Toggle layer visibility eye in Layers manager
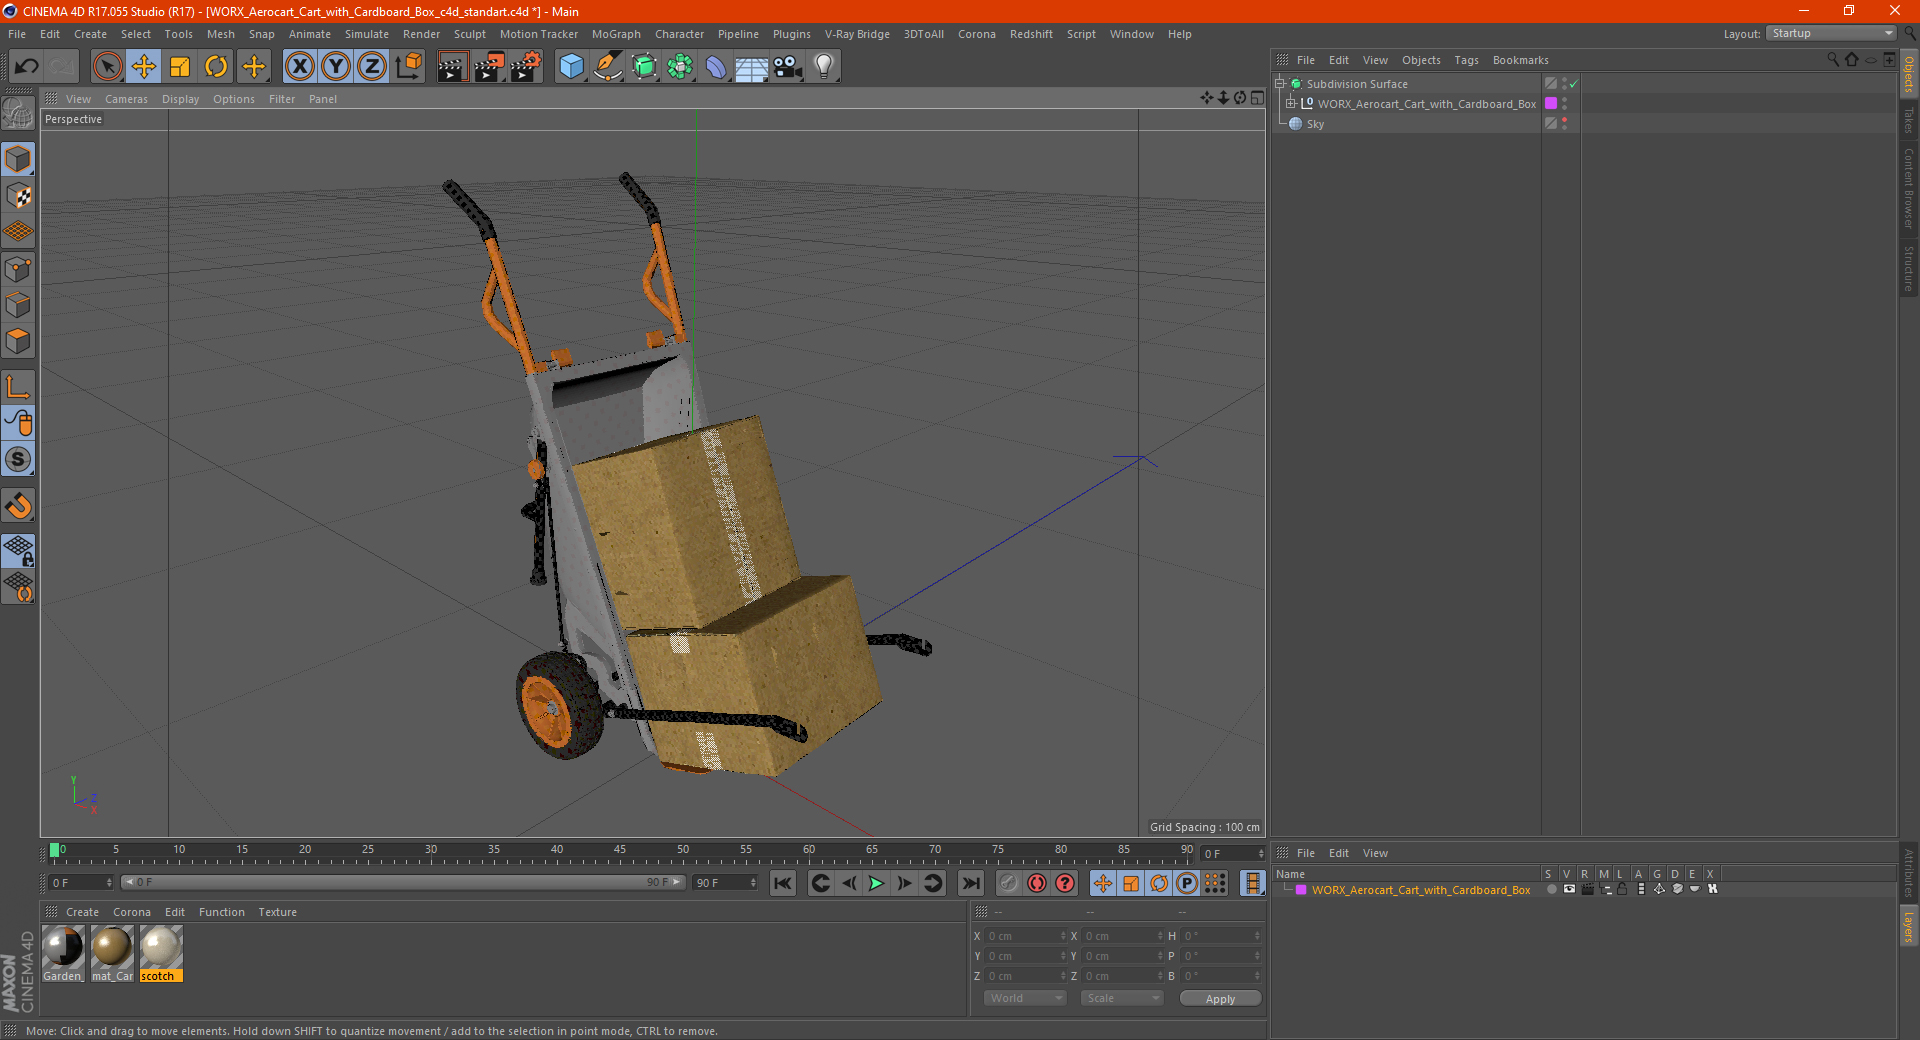 1569,889
